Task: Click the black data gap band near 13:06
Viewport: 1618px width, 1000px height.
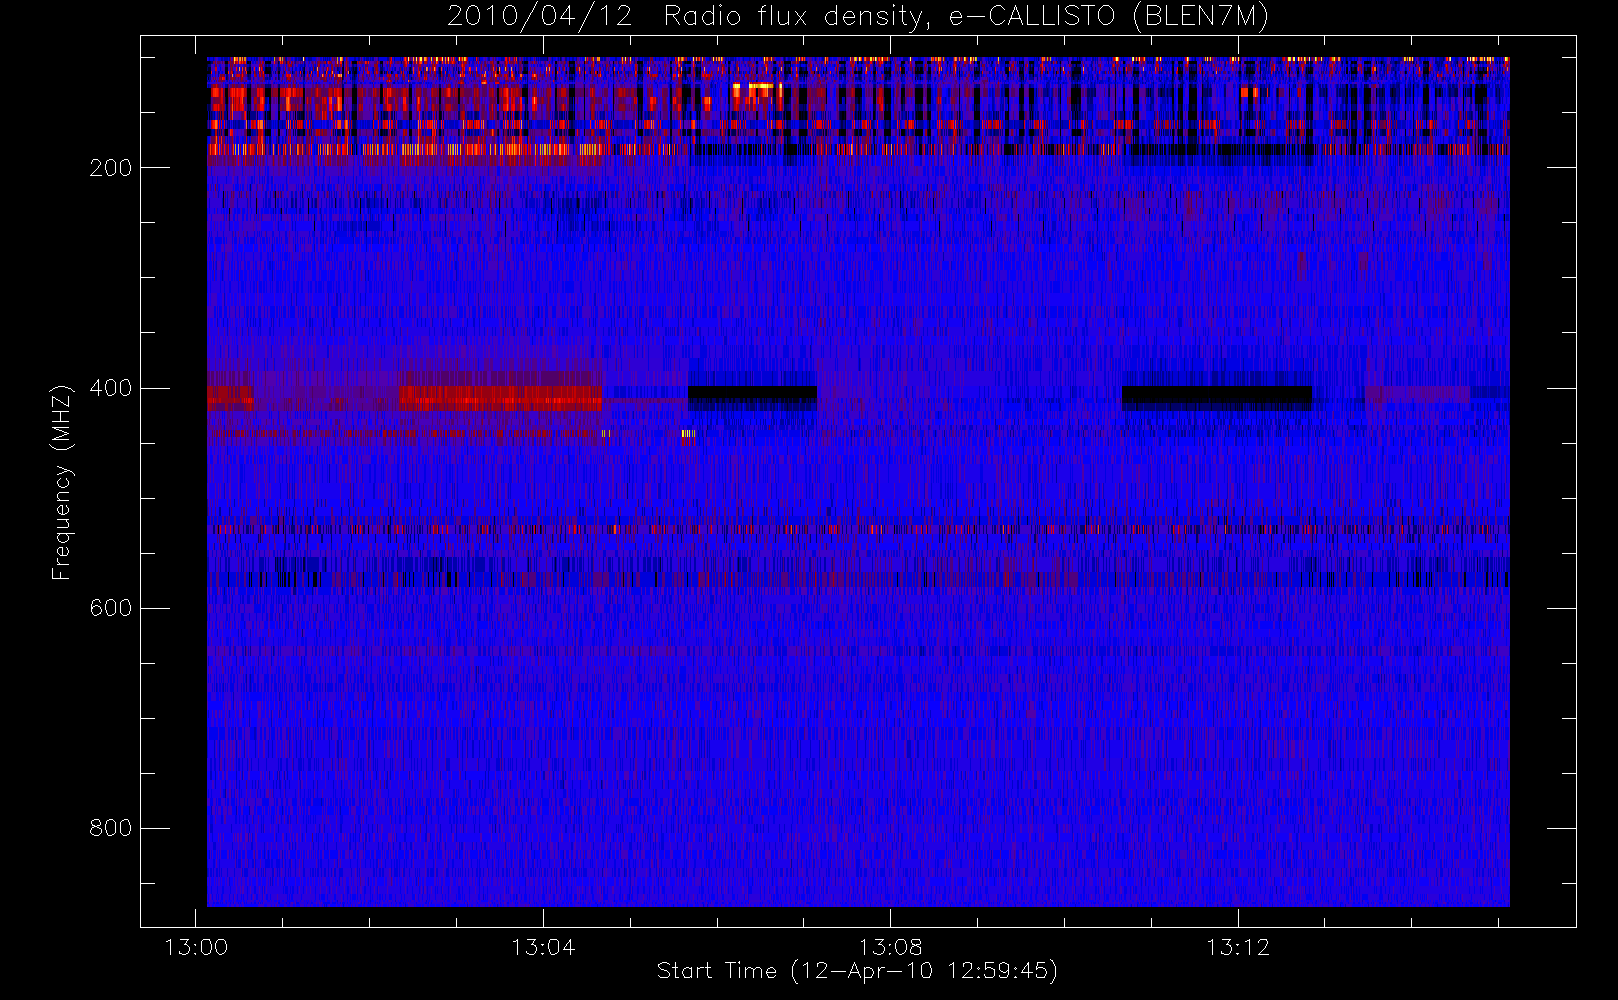Action: pyautogui.click(x=752, y=394)
